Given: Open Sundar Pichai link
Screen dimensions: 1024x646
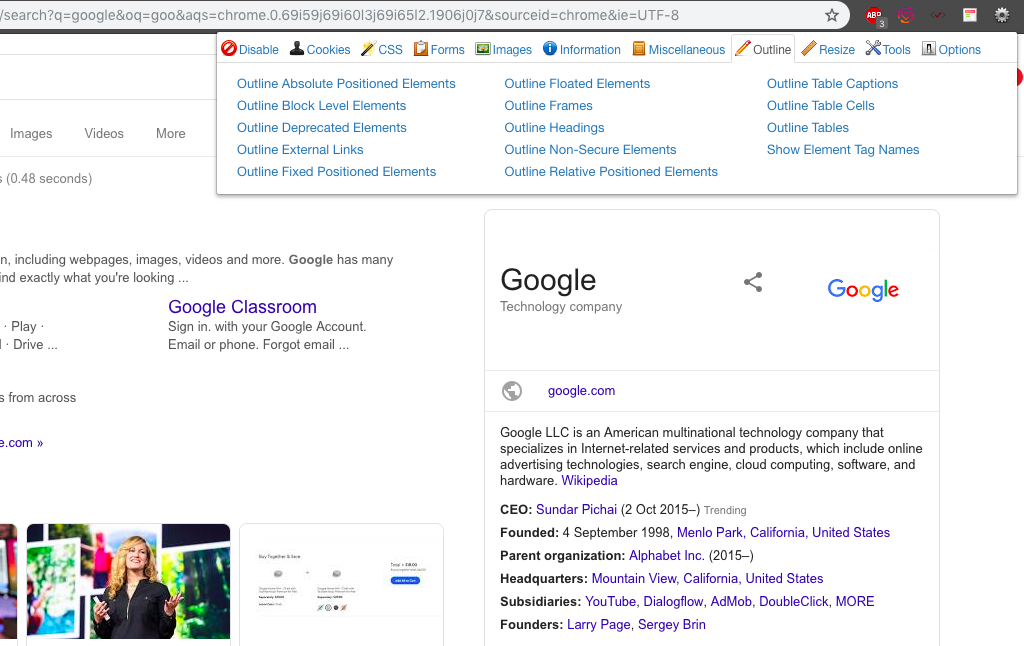Looking at the screenshot, I should coord(577,509).
